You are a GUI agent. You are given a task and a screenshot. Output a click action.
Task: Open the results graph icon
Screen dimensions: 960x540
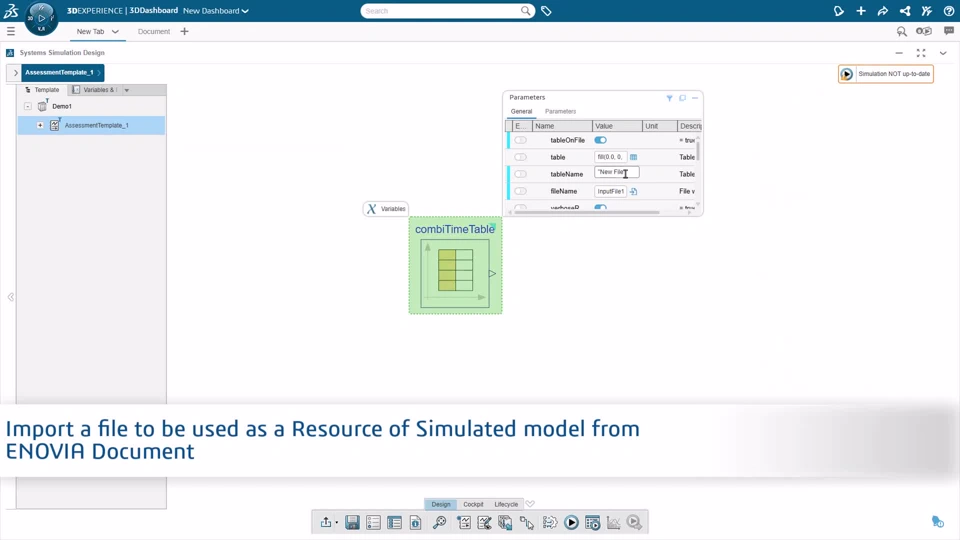click(613, 522)
